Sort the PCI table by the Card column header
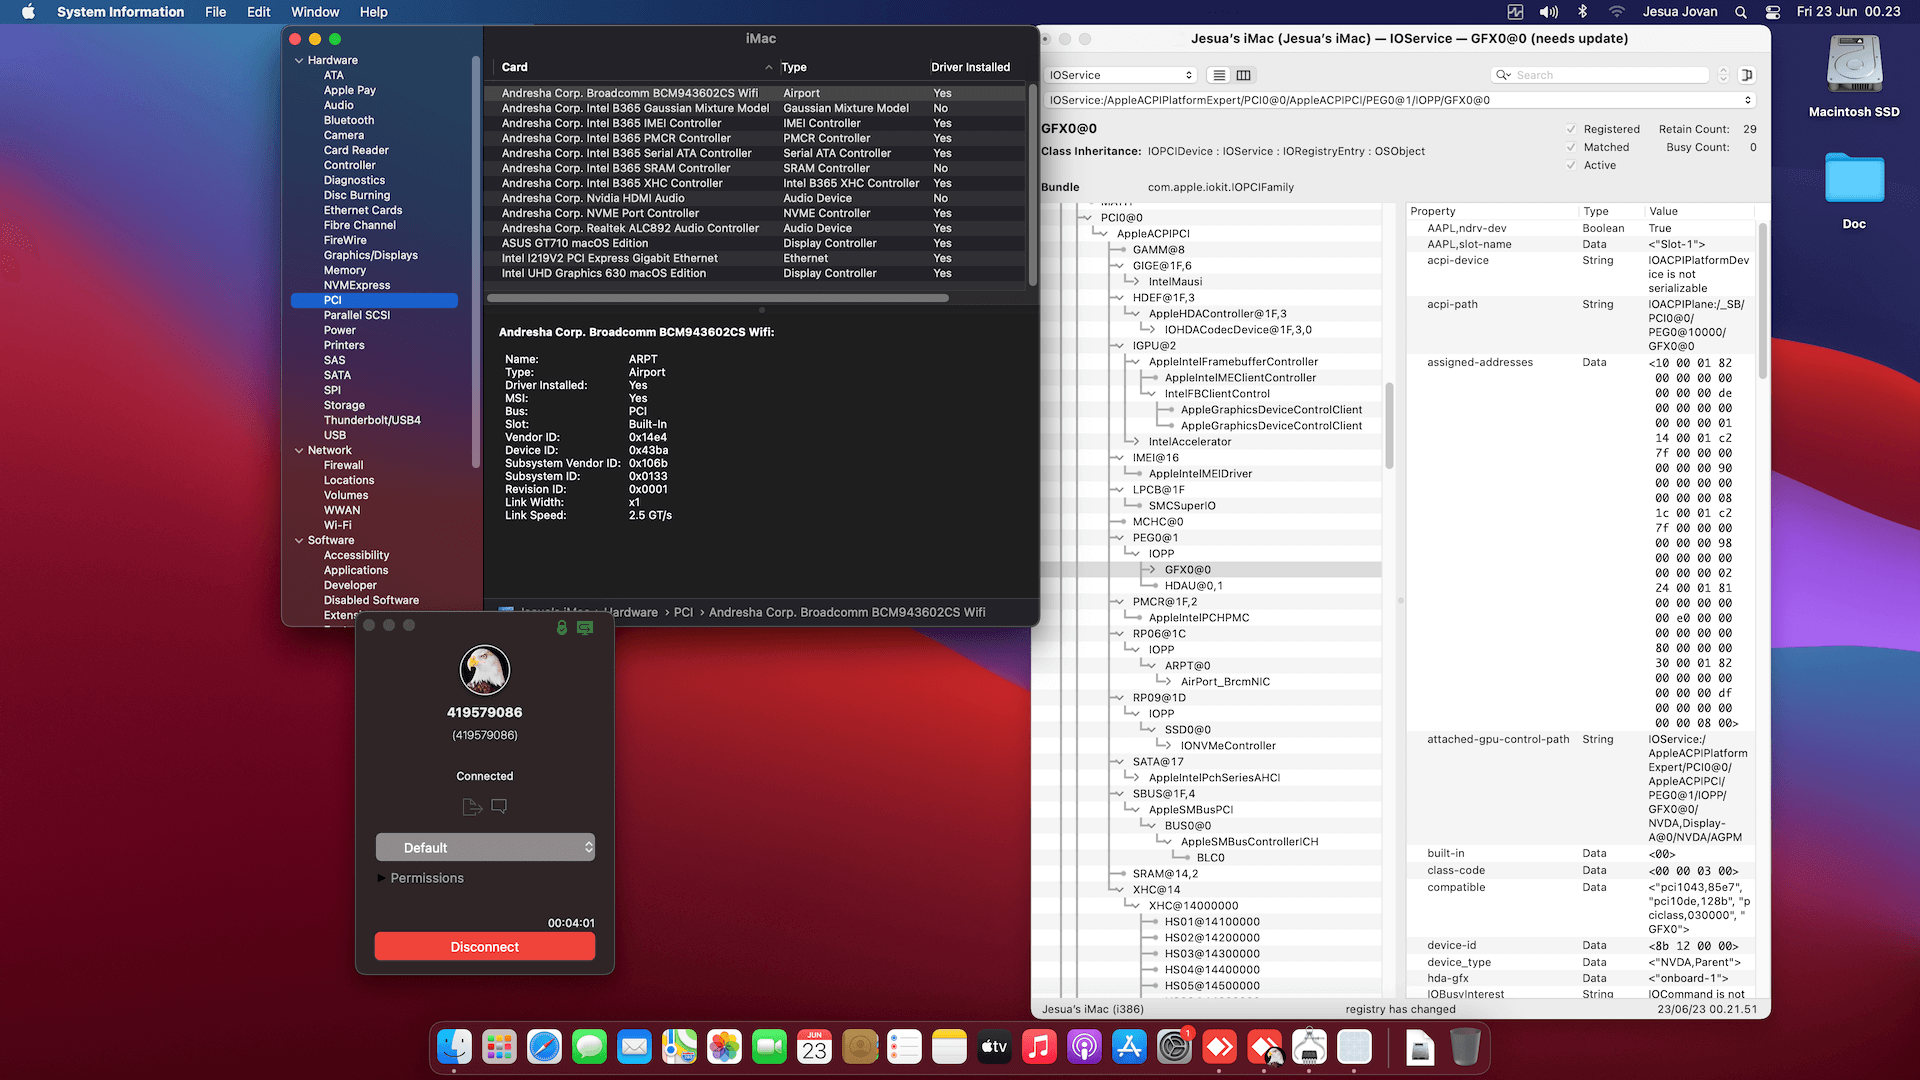 click(x=635, y=67)
